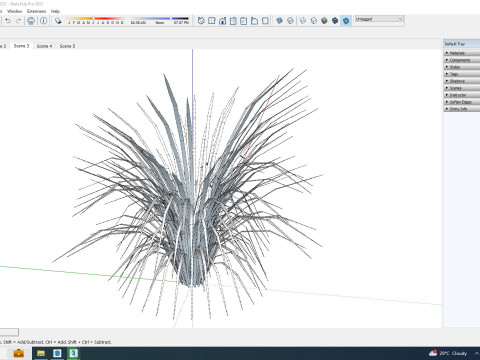
Task: Expand the Instructor panel
Action: click(462, 95)
